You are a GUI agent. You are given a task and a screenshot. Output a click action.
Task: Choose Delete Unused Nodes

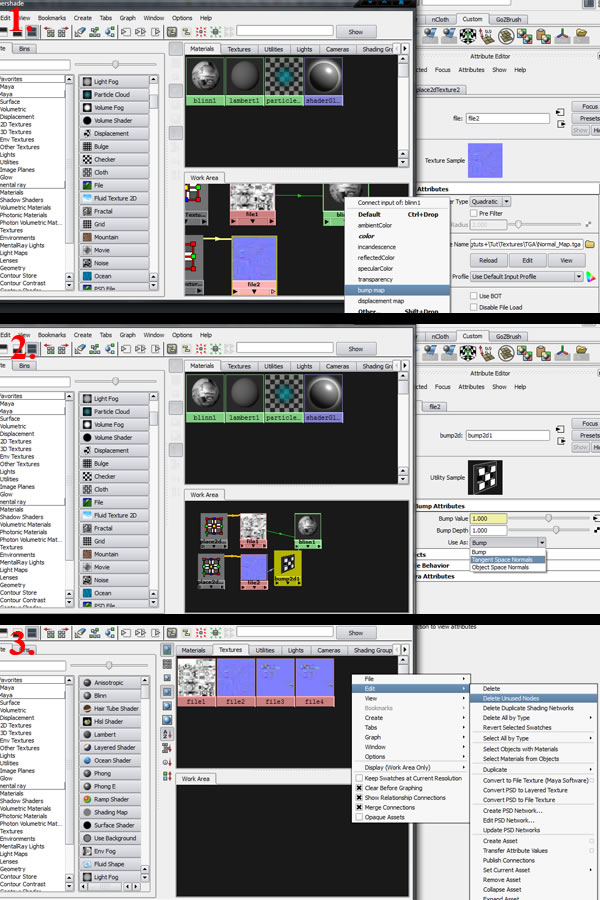[x=534, y=699]
